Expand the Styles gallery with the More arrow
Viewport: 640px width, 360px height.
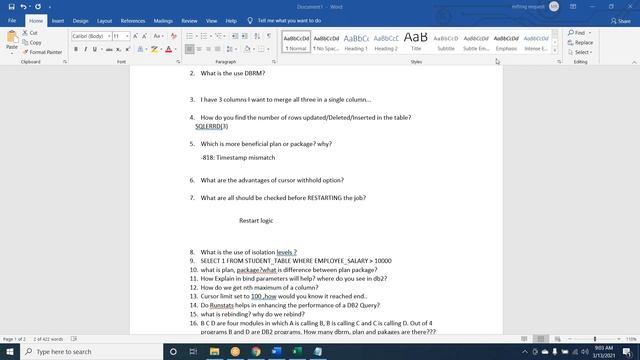555,50
